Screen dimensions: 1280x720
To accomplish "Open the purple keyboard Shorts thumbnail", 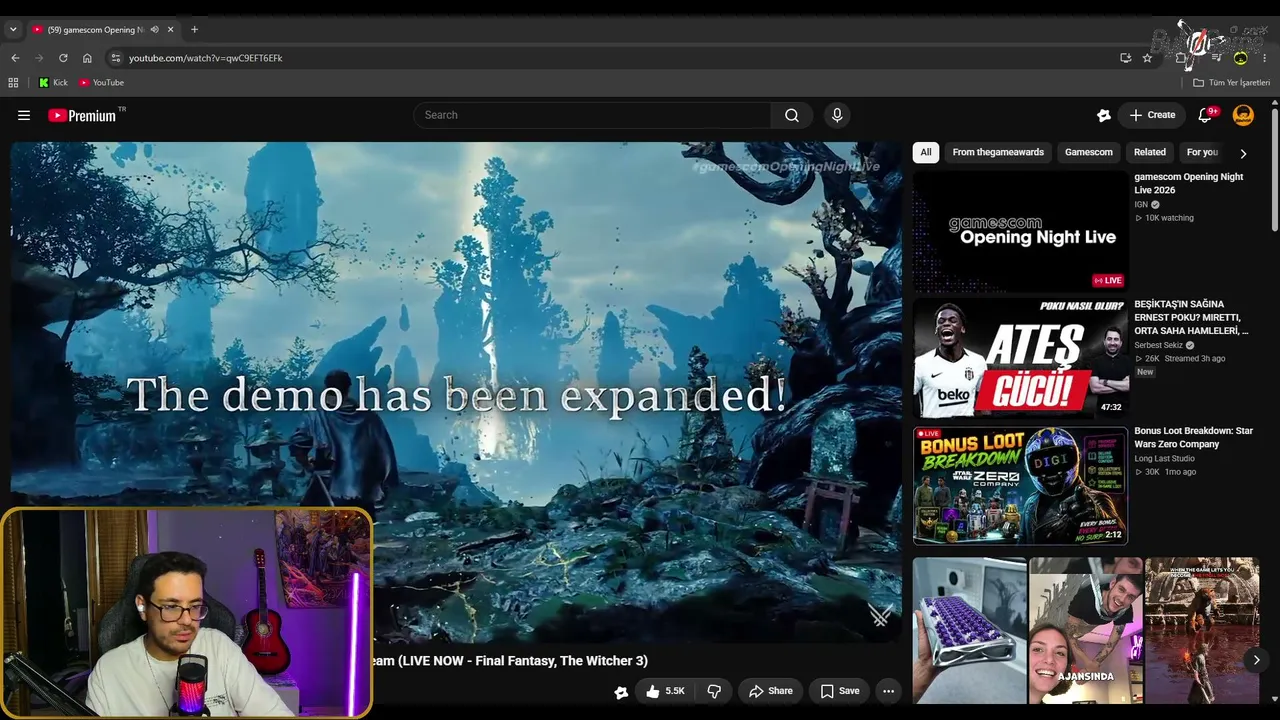I will click(970, 631).
